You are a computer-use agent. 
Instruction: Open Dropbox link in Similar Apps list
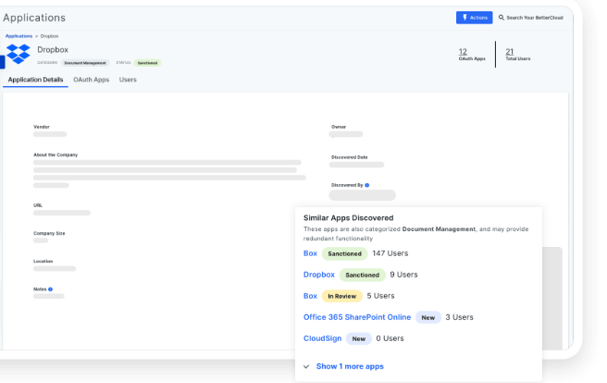pos(319,275)
